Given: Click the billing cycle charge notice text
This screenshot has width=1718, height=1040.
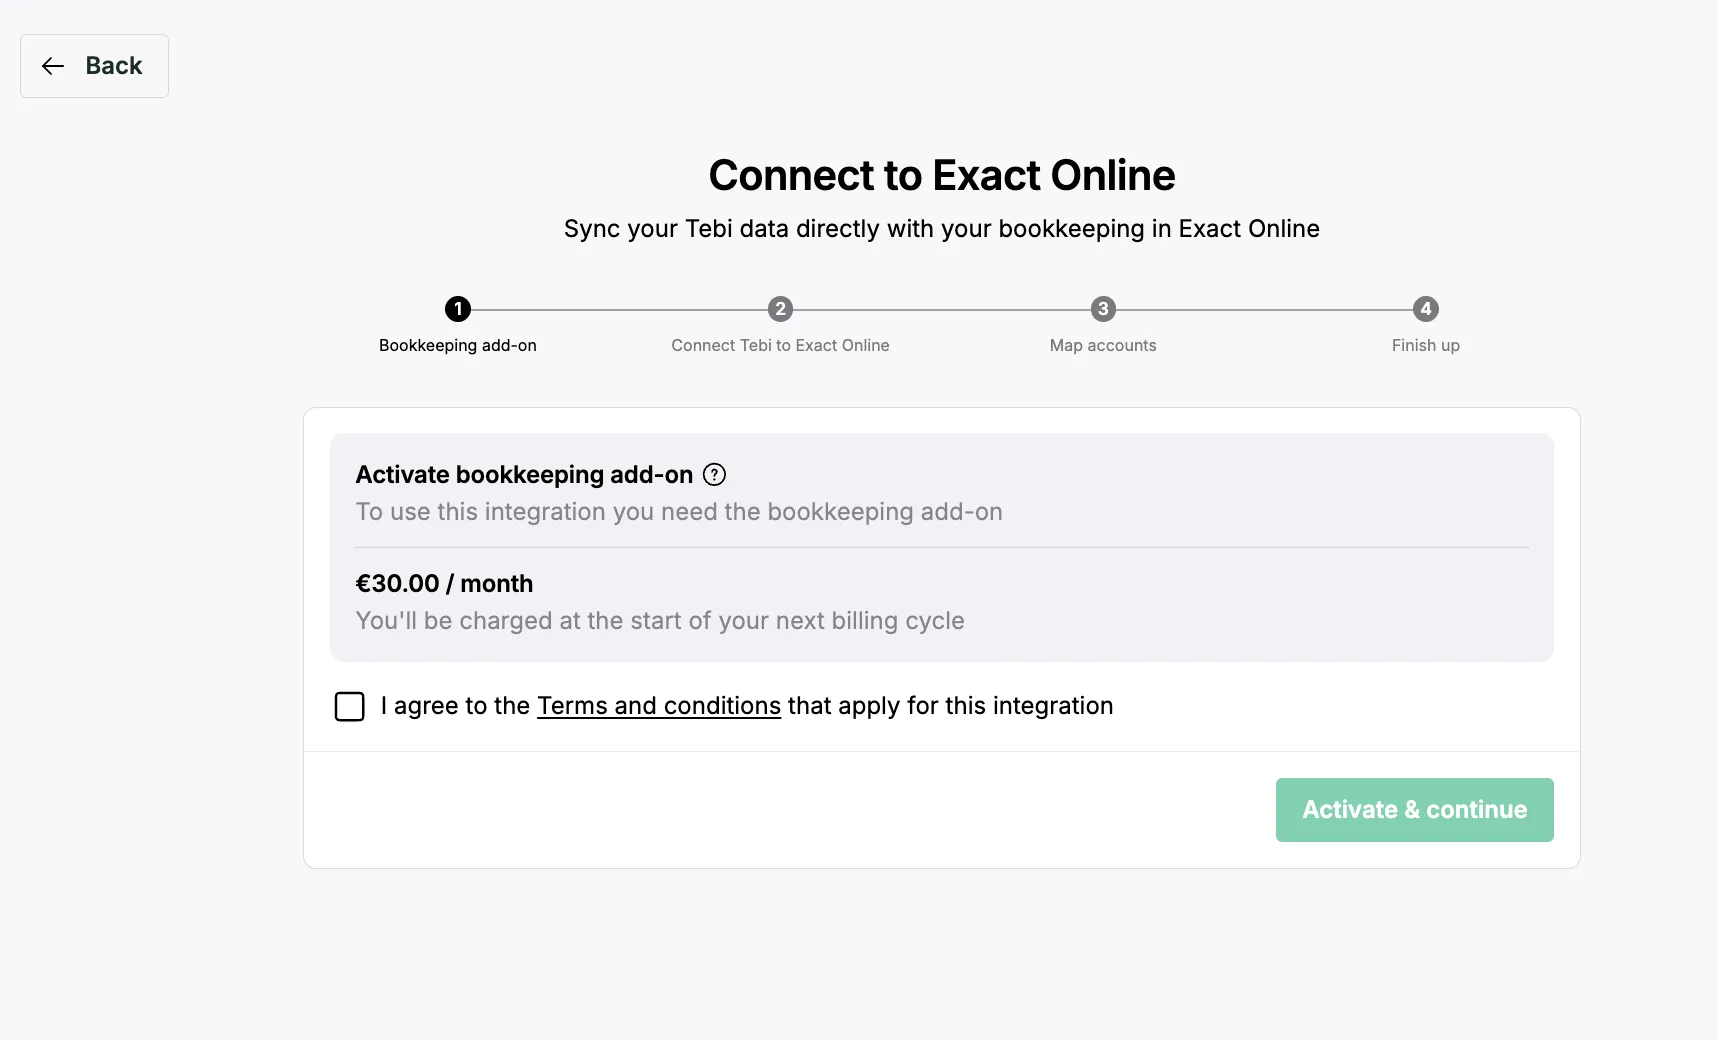Looking at the screenshot, I should coord(660,621).
